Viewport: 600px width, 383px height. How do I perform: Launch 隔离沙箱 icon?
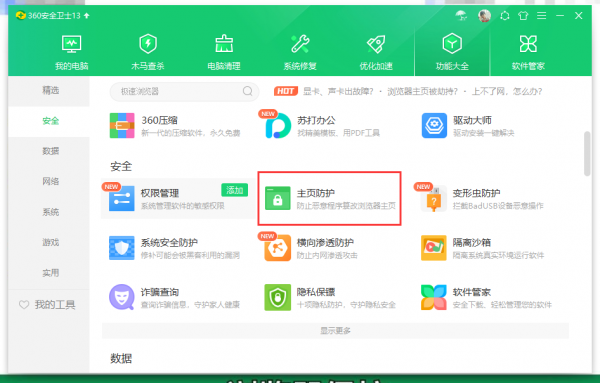coord(434,248)
